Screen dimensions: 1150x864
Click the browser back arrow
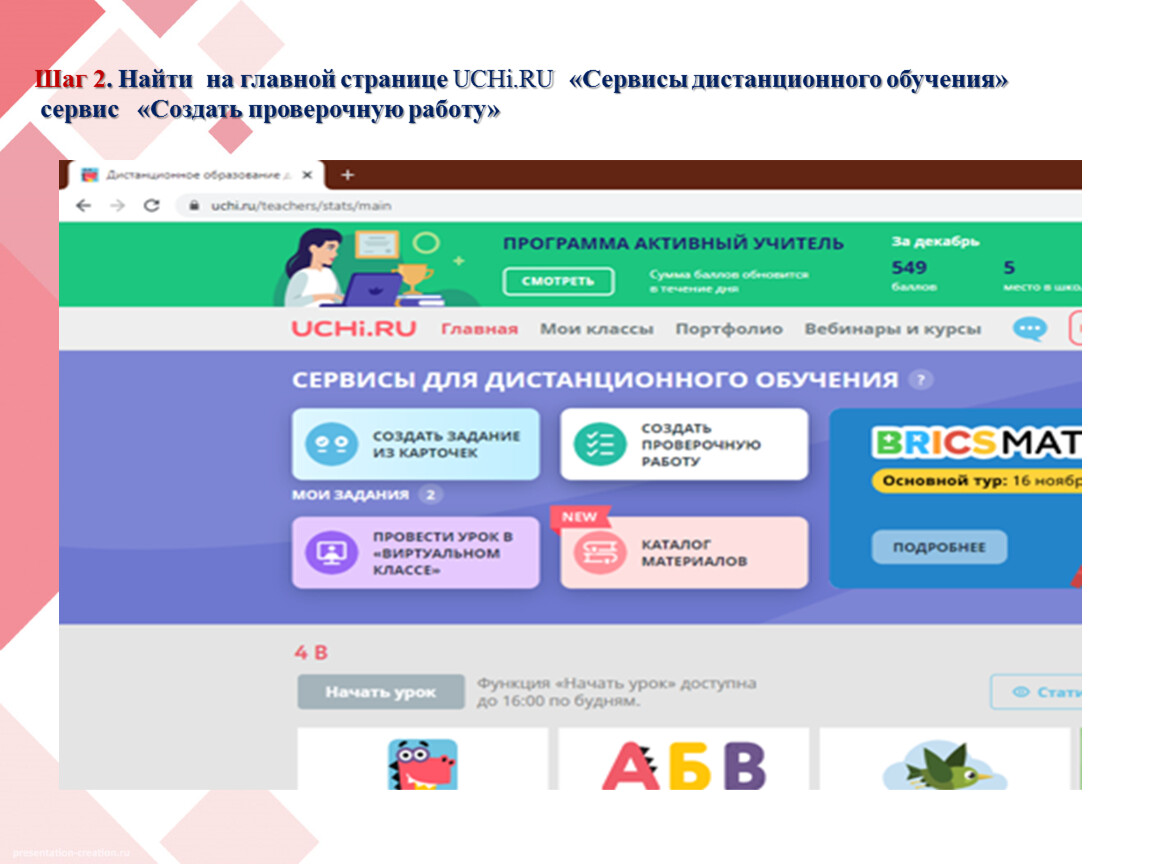point(83,206)
